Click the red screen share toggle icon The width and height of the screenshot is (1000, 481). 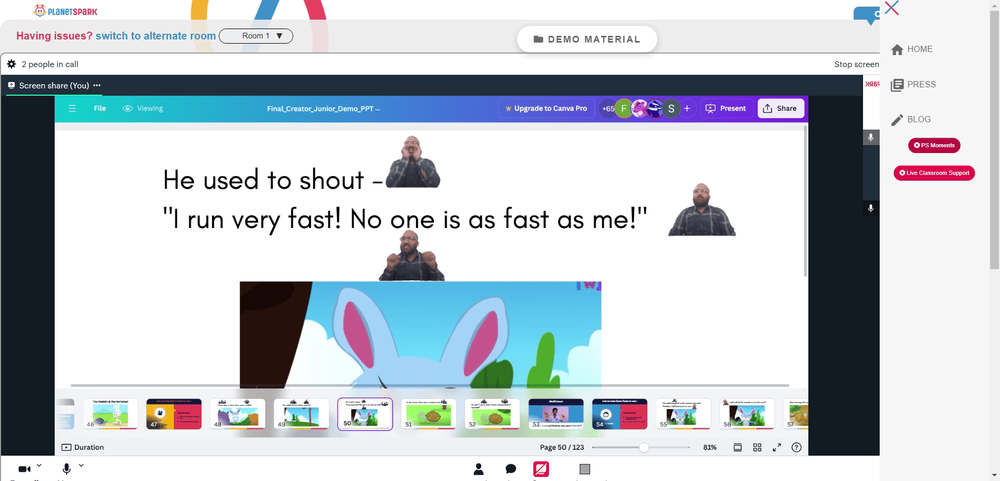[x=541, y=470]
